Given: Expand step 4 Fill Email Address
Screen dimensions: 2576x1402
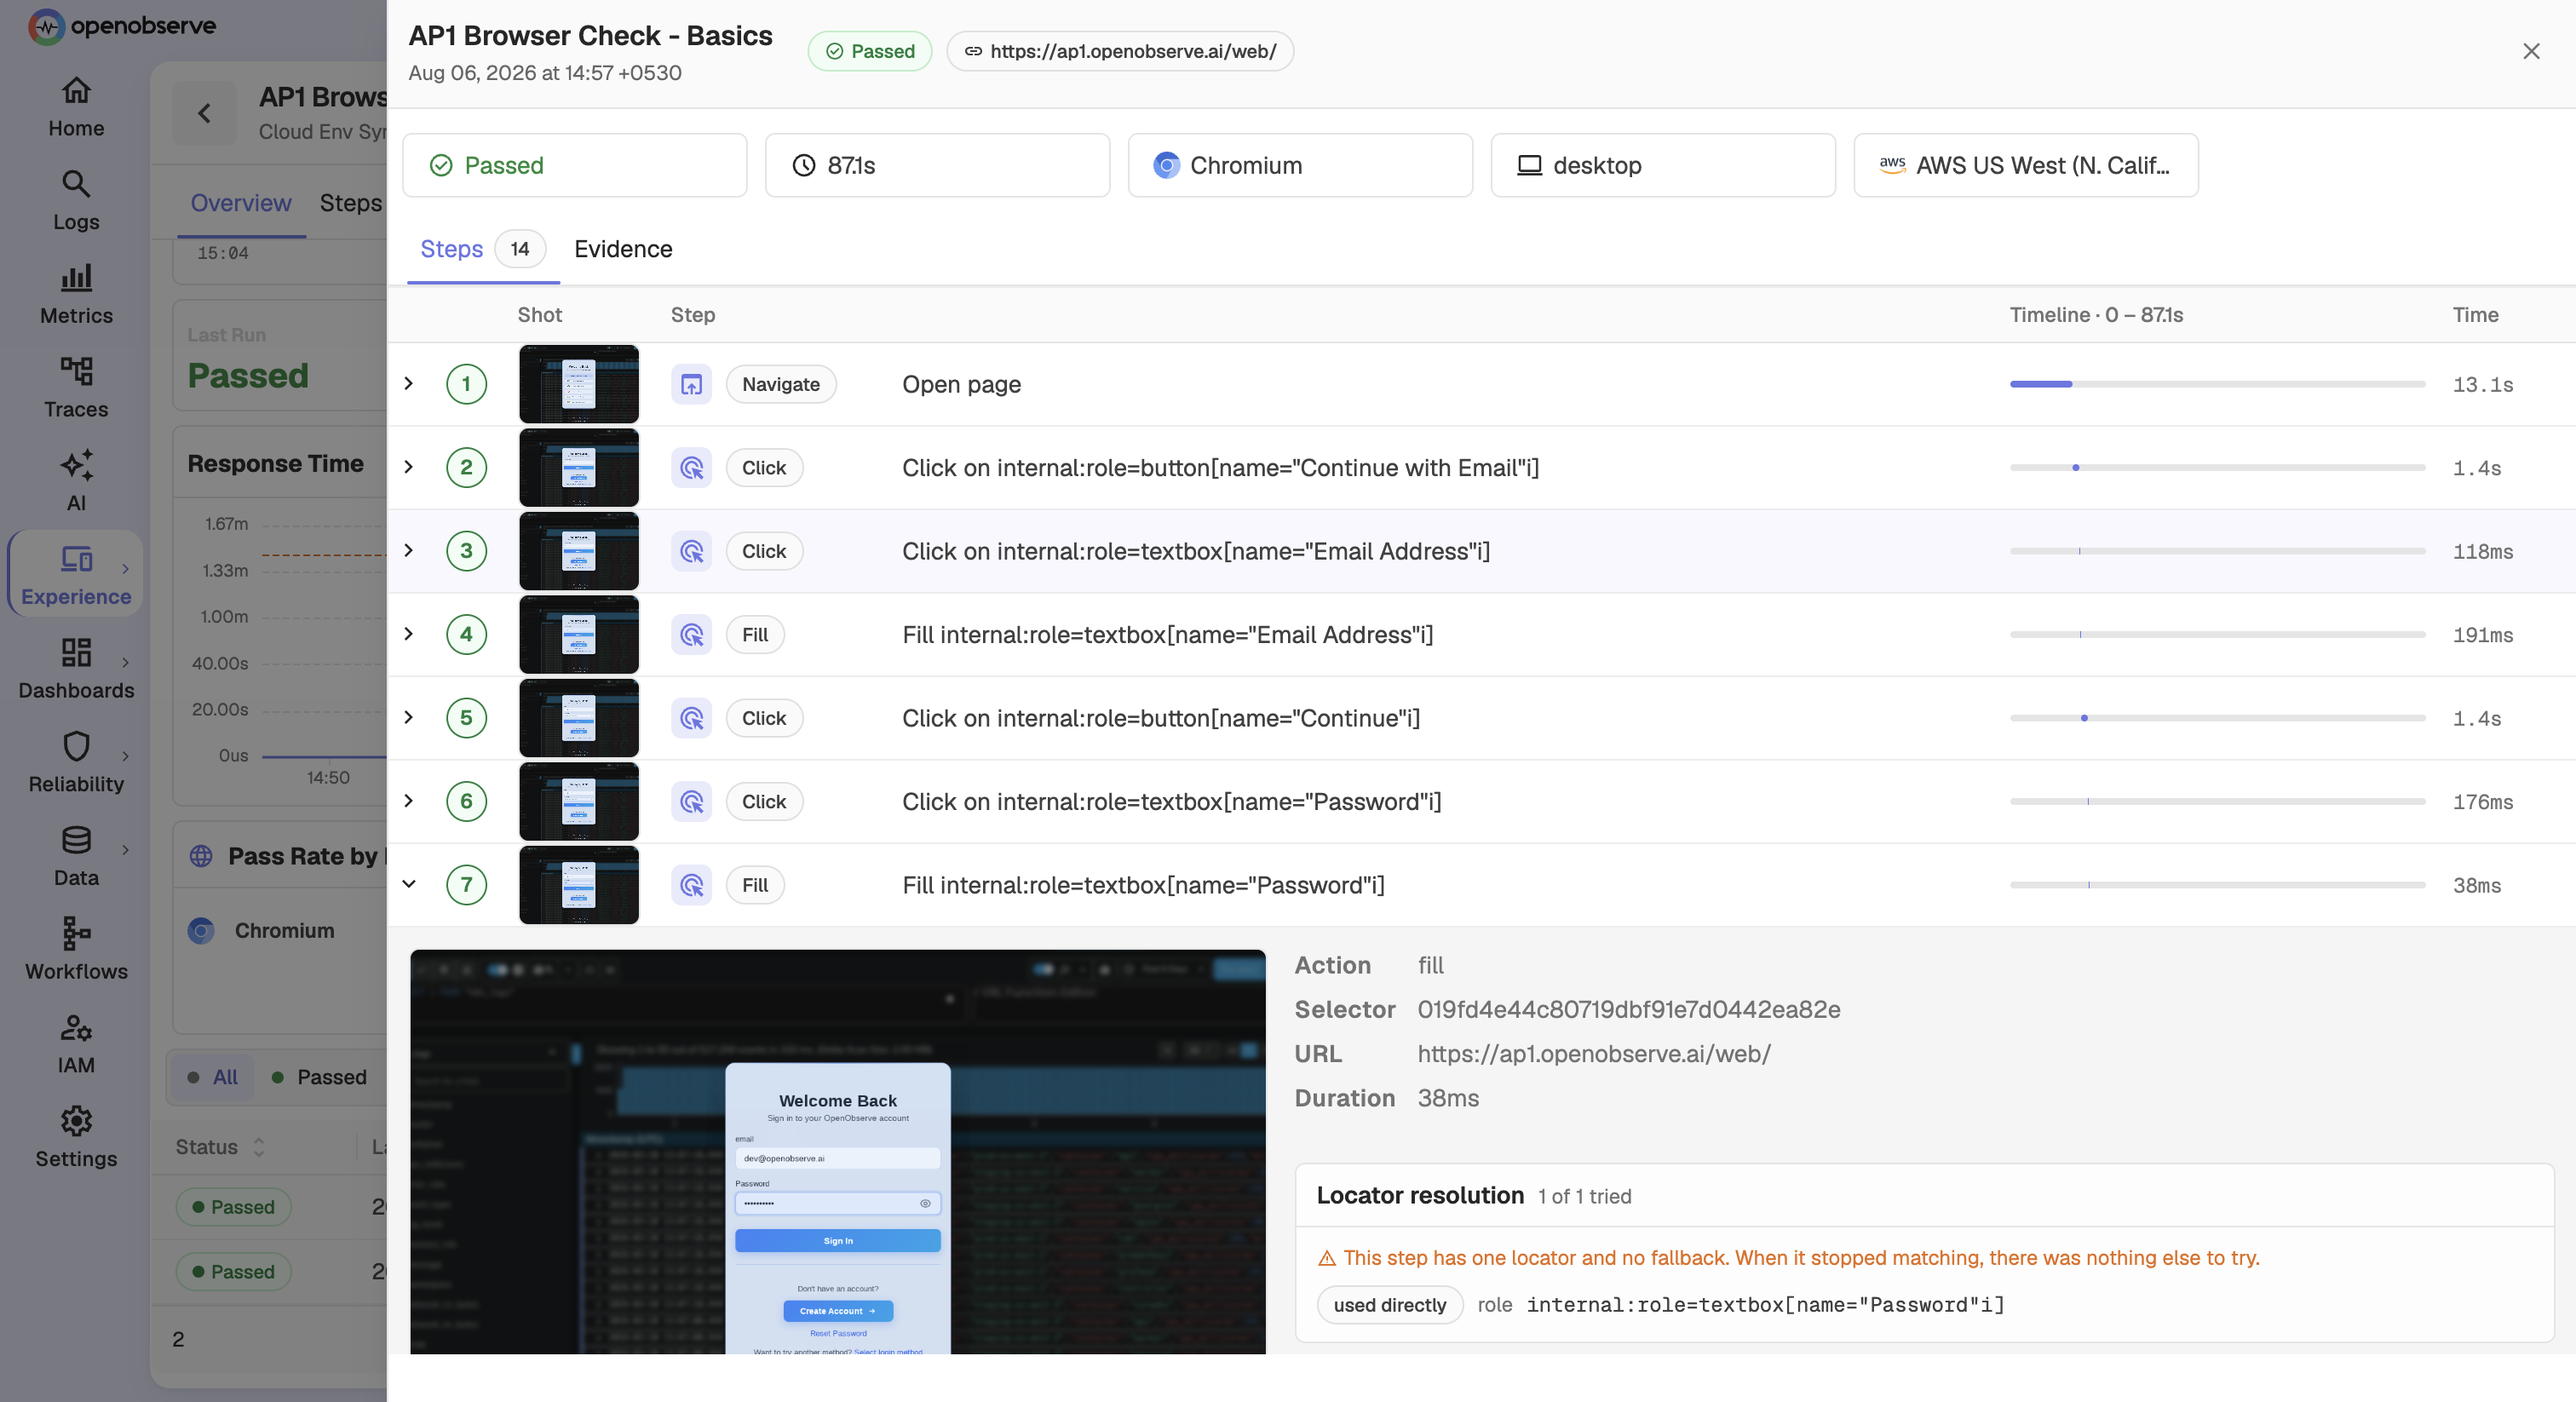Looking at the screenshot, I should click(408, 634).
